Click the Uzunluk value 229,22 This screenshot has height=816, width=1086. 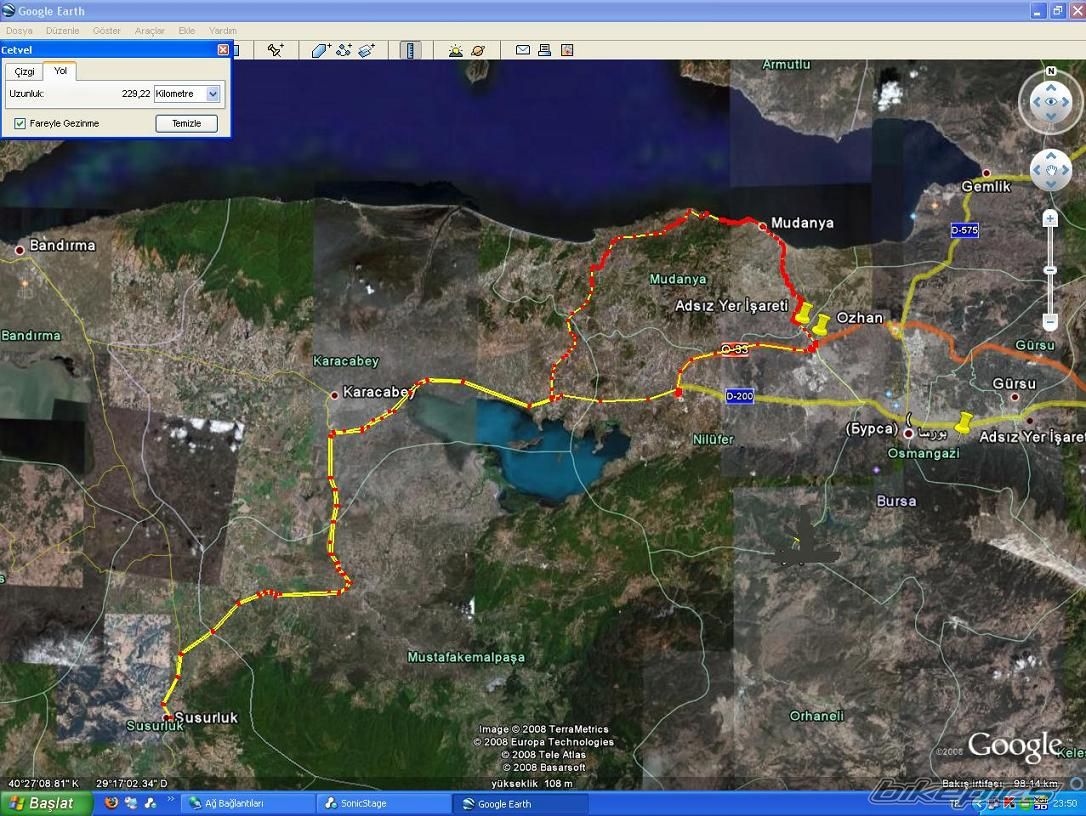136,94
